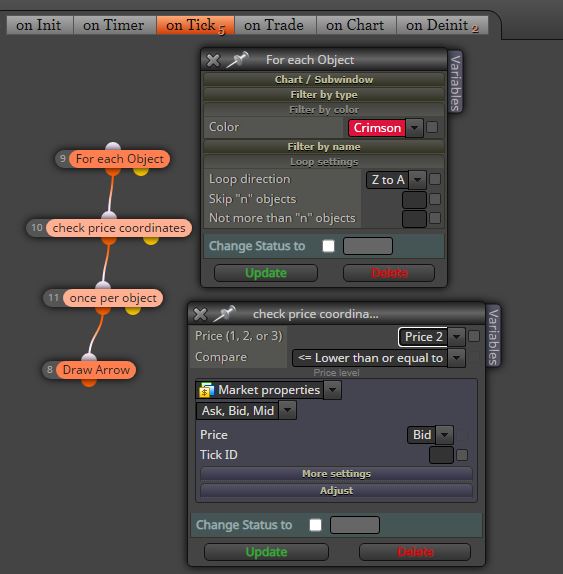This screenshot has width=563, height=574.
Task: Expand the Chart / Subwindow section
Action: click(x=324, y=79)
